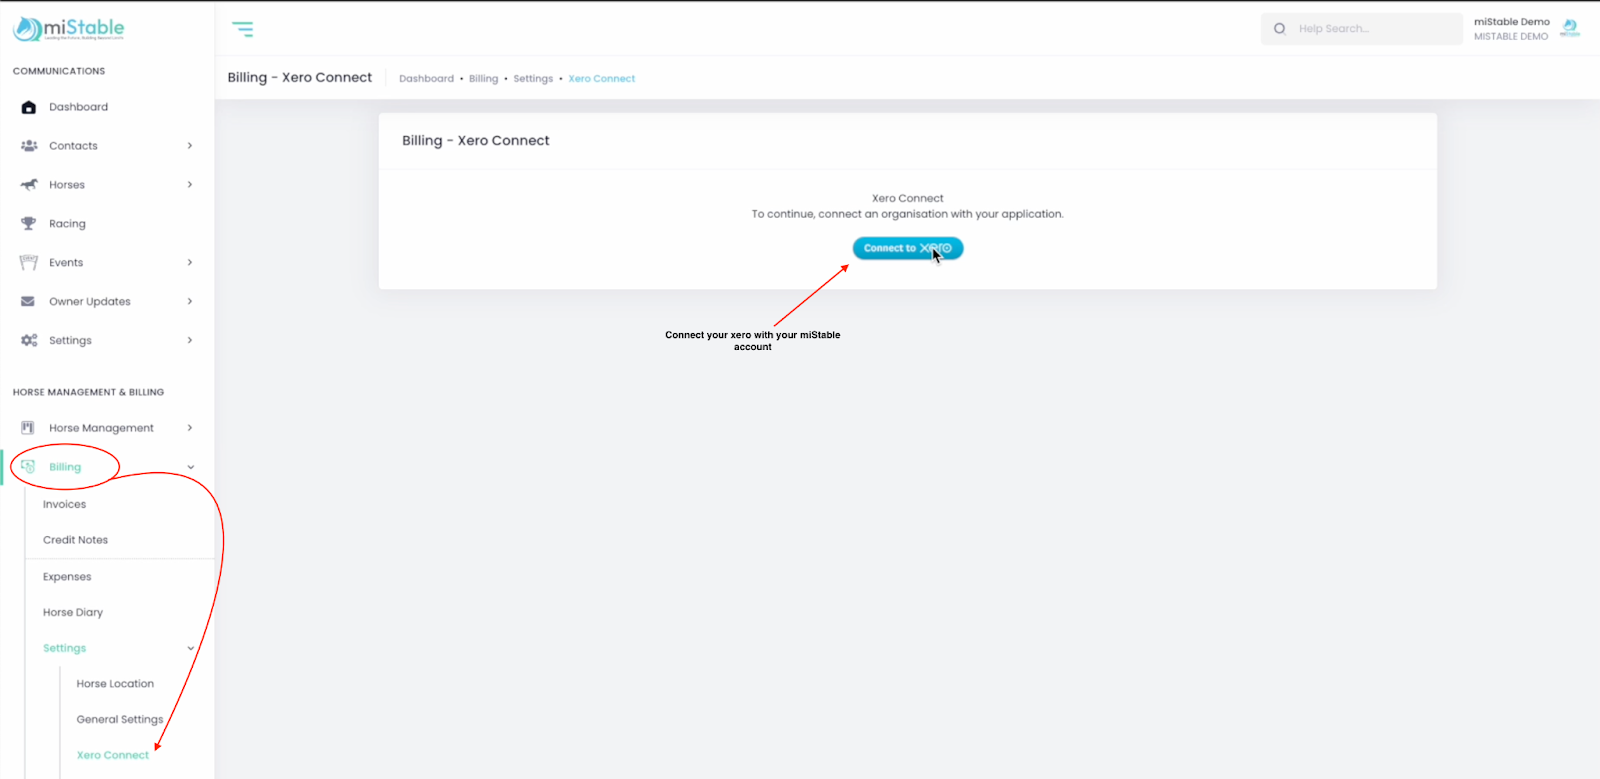The height and width of the screenshot is (779, 1600).
Task: Focus the Help Search field
Action: point(1361,29)
